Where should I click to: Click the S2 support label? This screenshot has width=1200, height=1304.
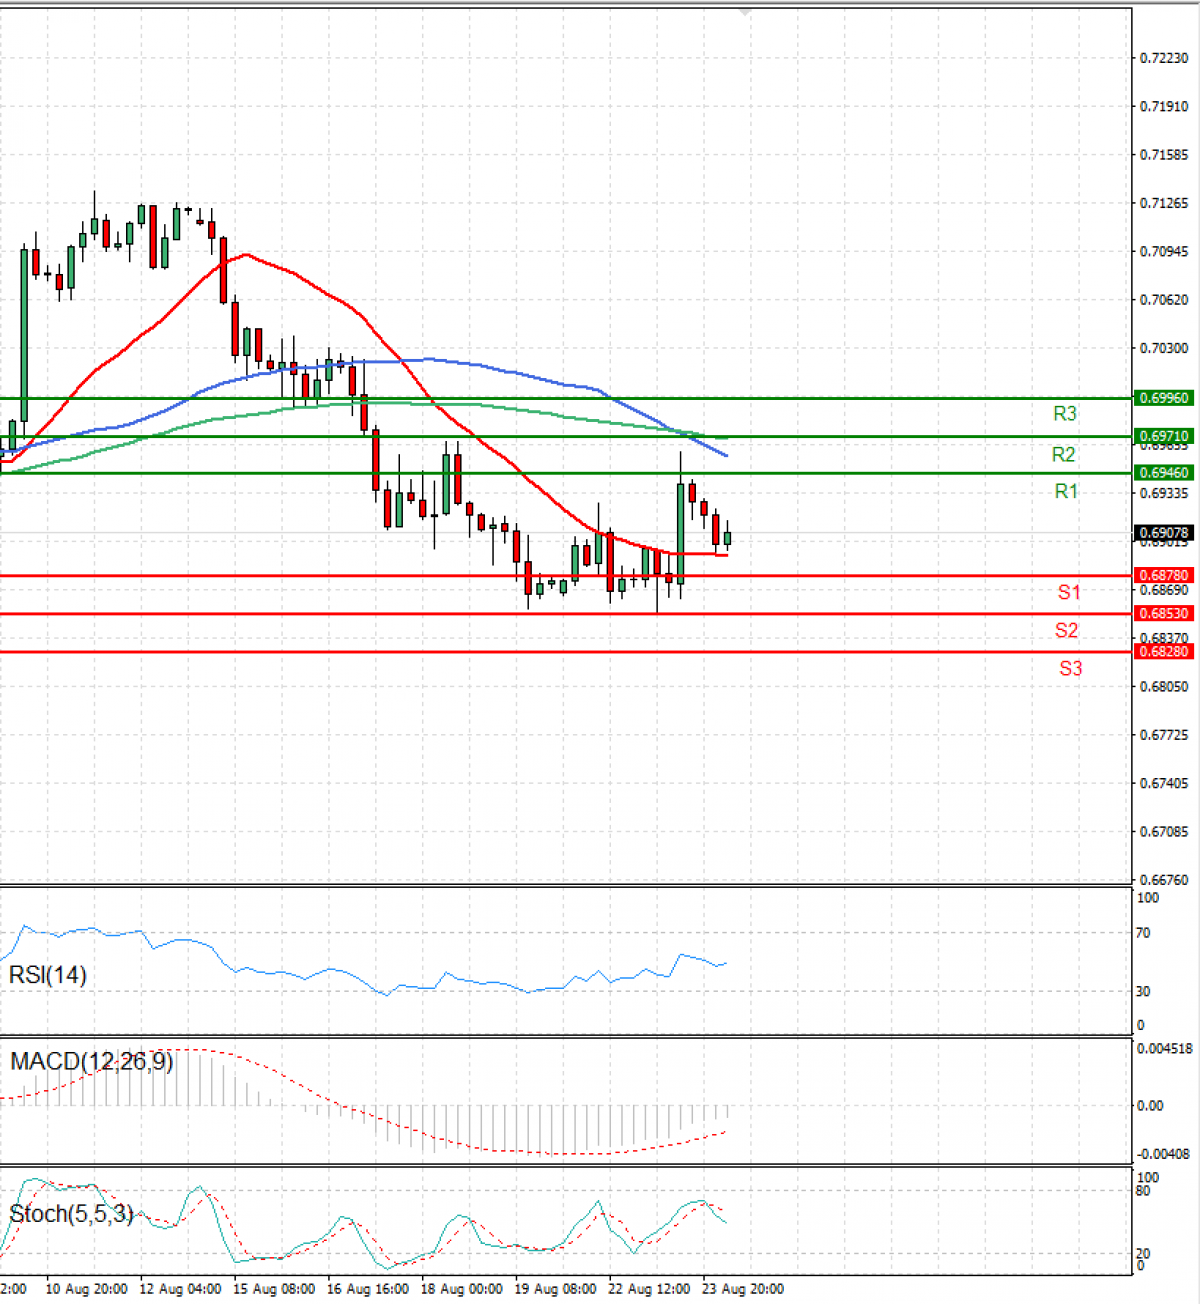(1067, 630)
